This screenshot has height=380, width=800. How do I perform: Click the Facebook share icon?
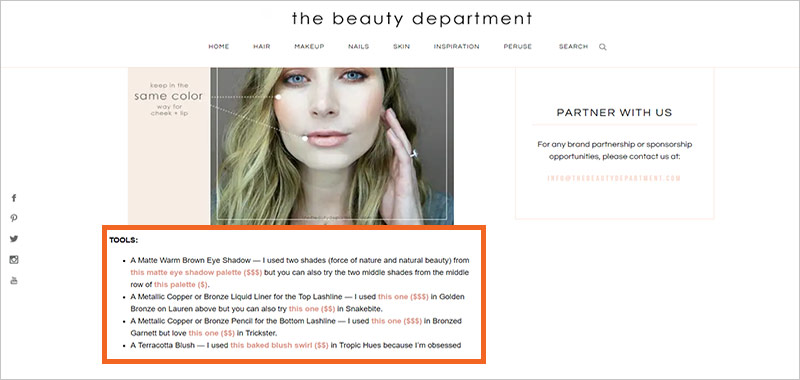pos(14,198)
